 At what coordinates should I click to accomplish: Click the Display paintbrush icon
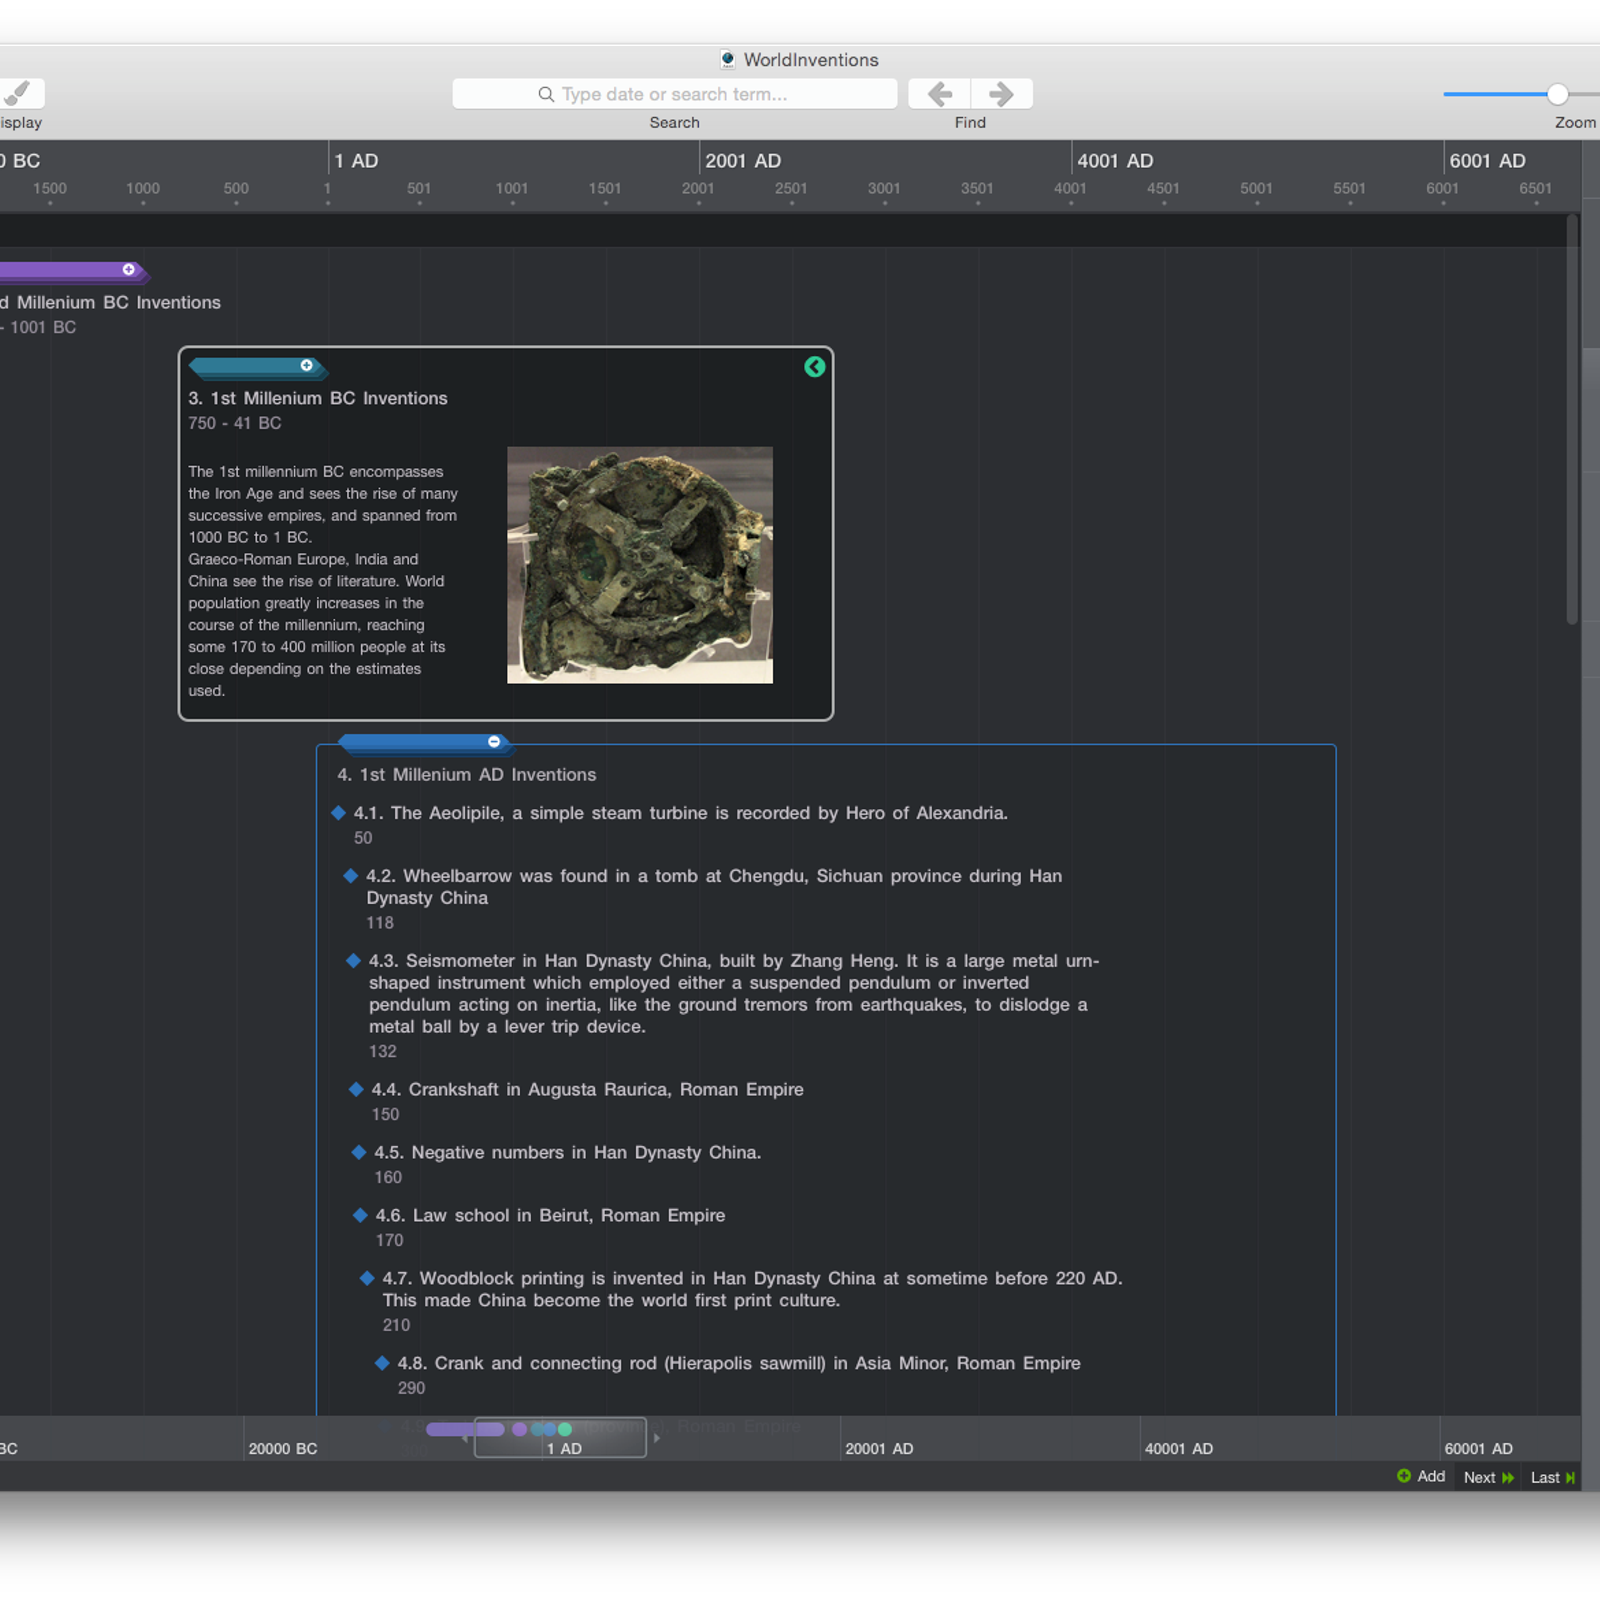[20, 93]
